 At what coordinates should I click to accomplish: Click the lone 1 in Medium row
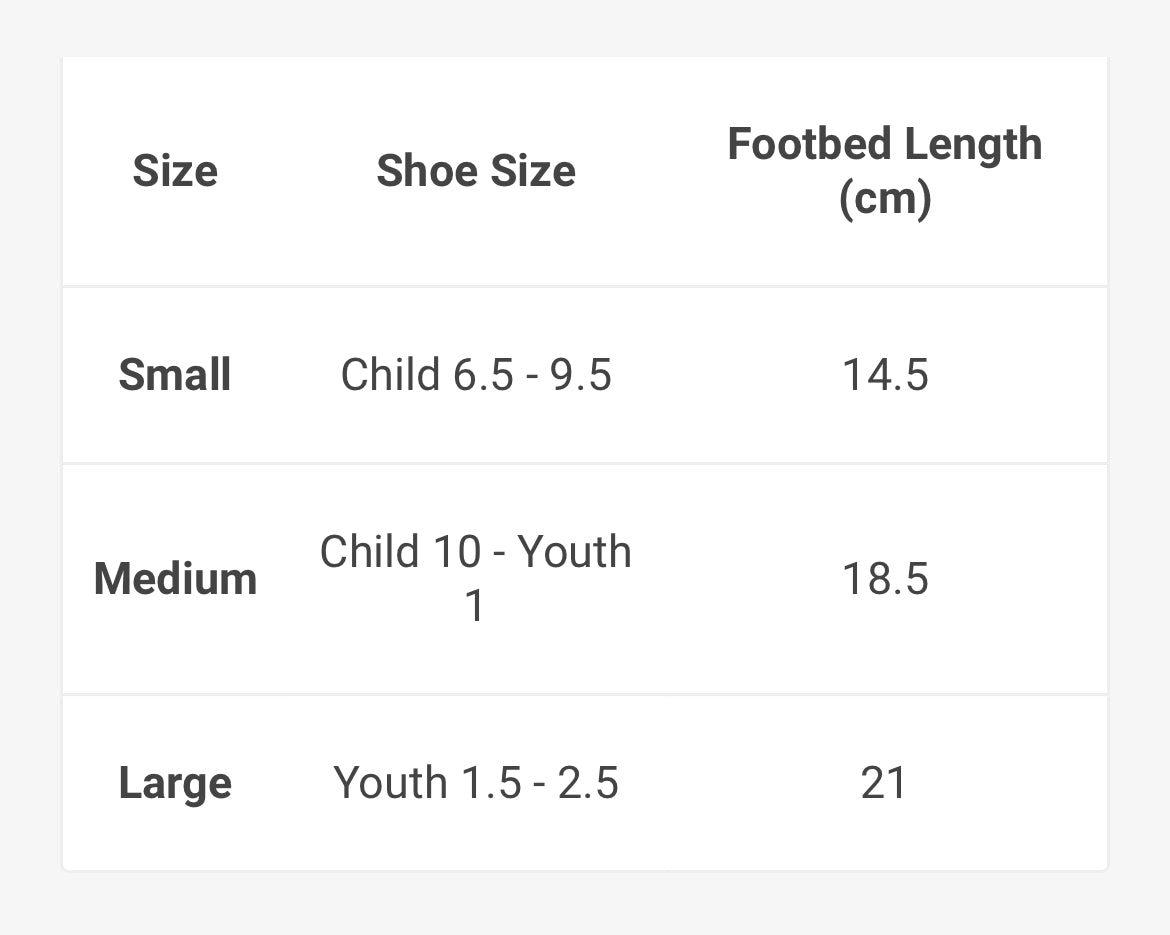click(476, 606)
